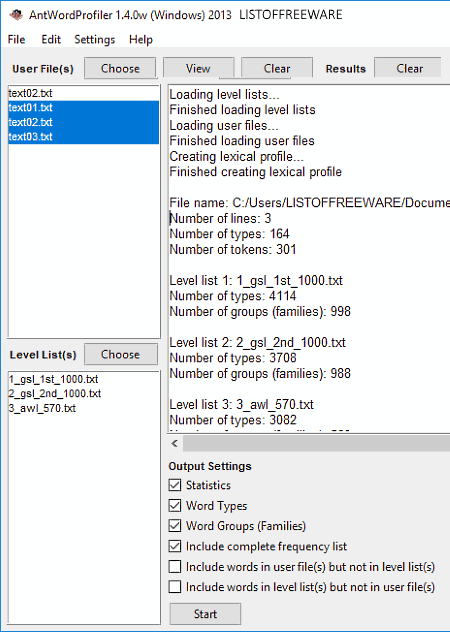The height and width of the screenshot is (632, 450).
Task: Click 'Number of groups (families): 988' line
Action: pos(260,374)
